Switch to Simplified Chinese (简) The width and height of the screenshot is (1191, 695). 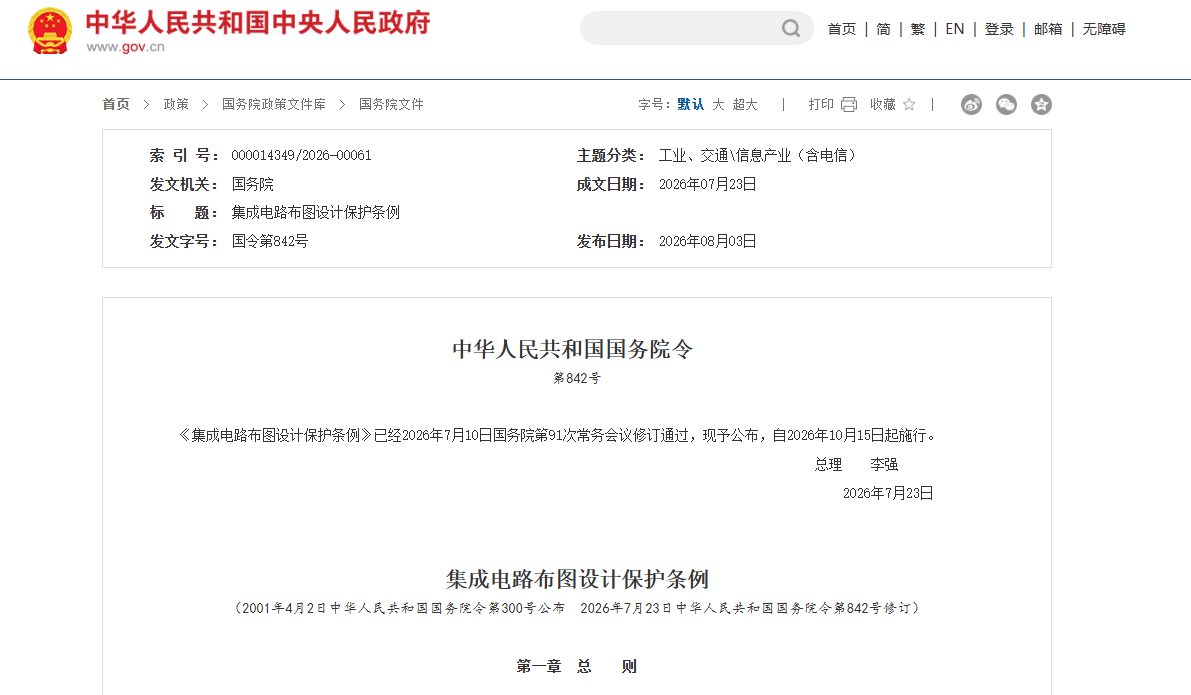click(x=883, y=29)
